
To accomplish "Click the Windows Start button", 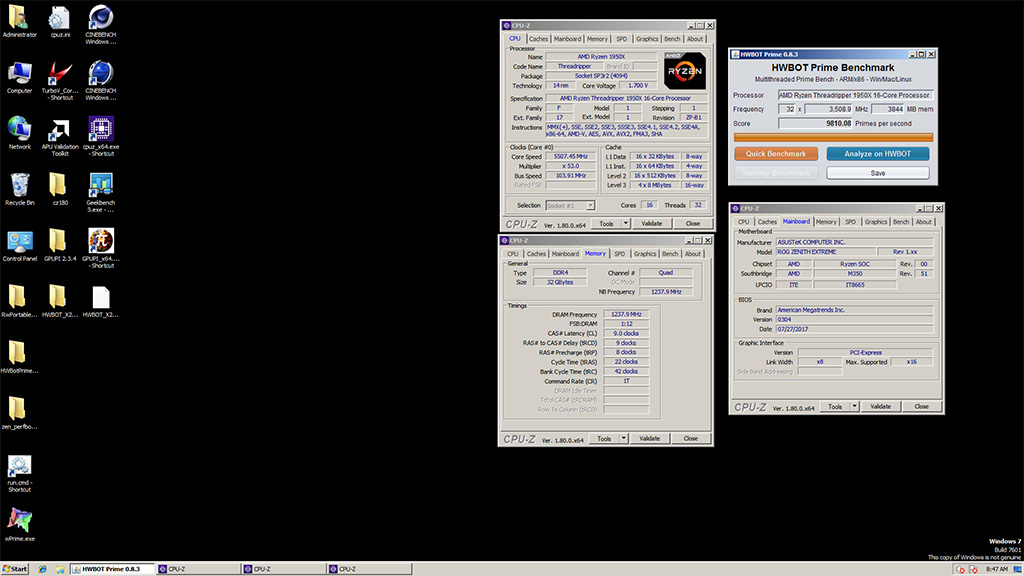I will pos(14,569).
